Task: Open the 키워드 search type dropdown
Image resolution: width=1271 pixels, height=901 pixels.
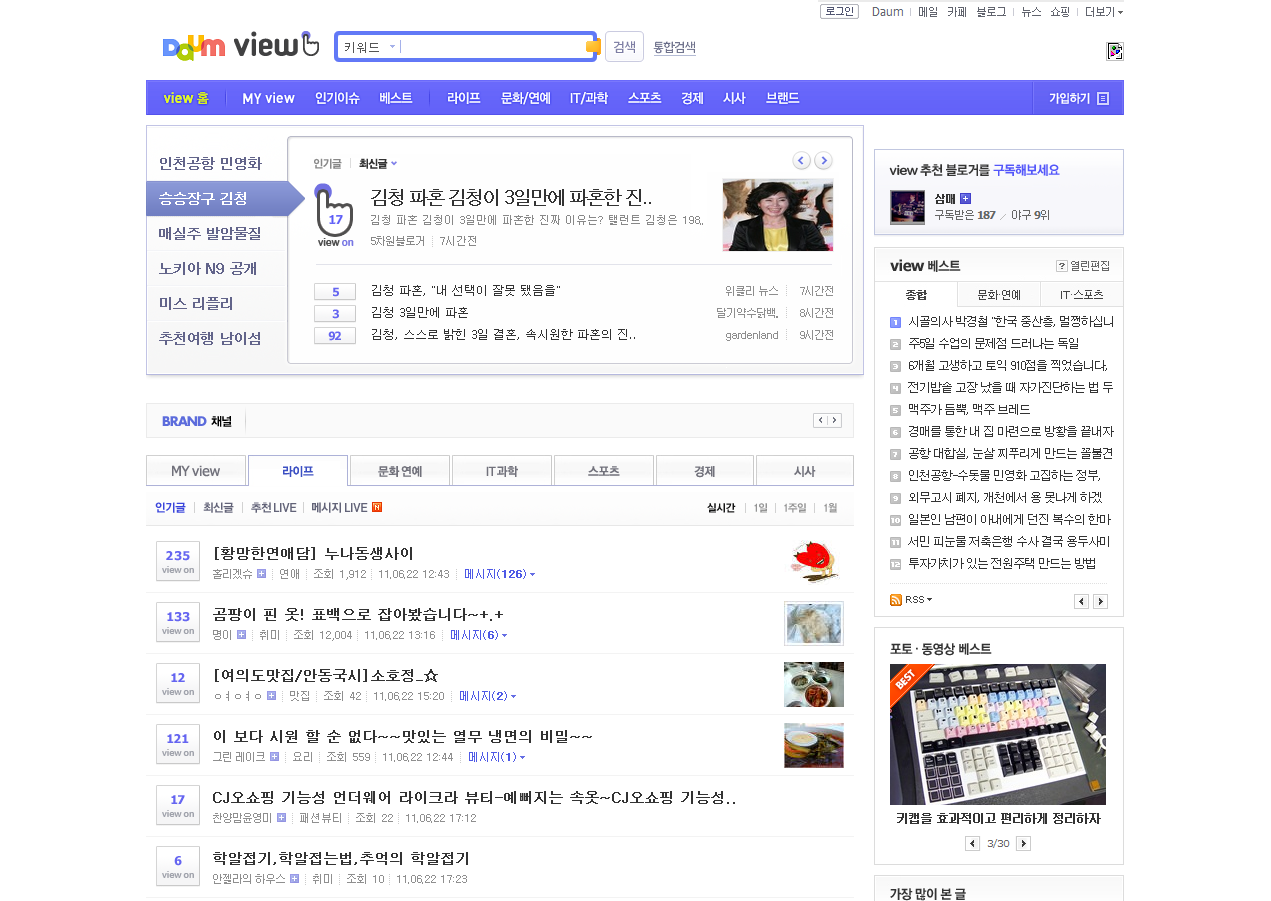Action: pos(369,47)
